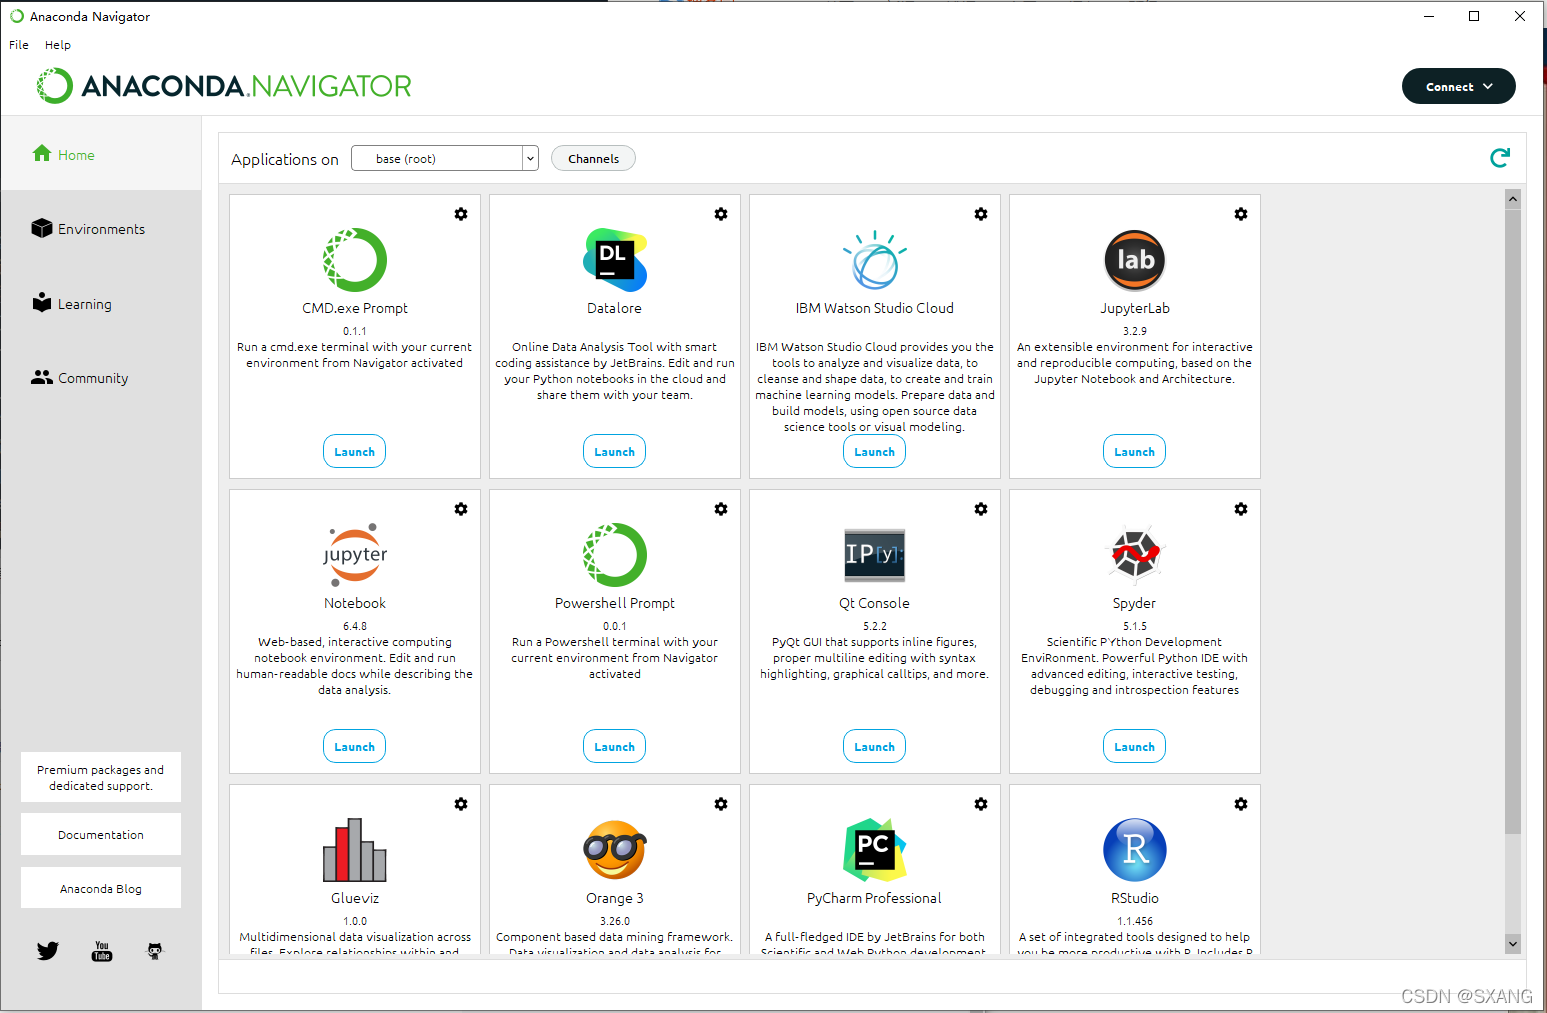Click the "Applications on" label

click(285, 159)
